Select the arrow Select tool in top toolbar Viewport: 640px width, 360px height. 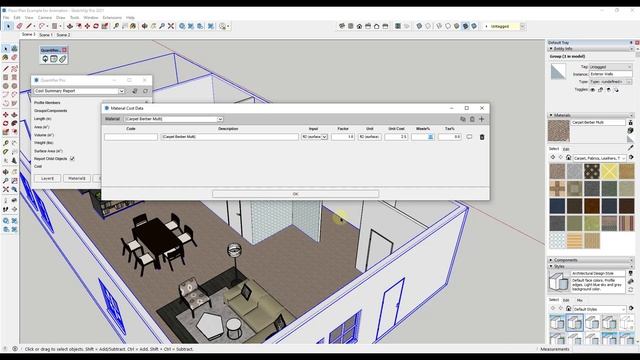tap(8, 26)
